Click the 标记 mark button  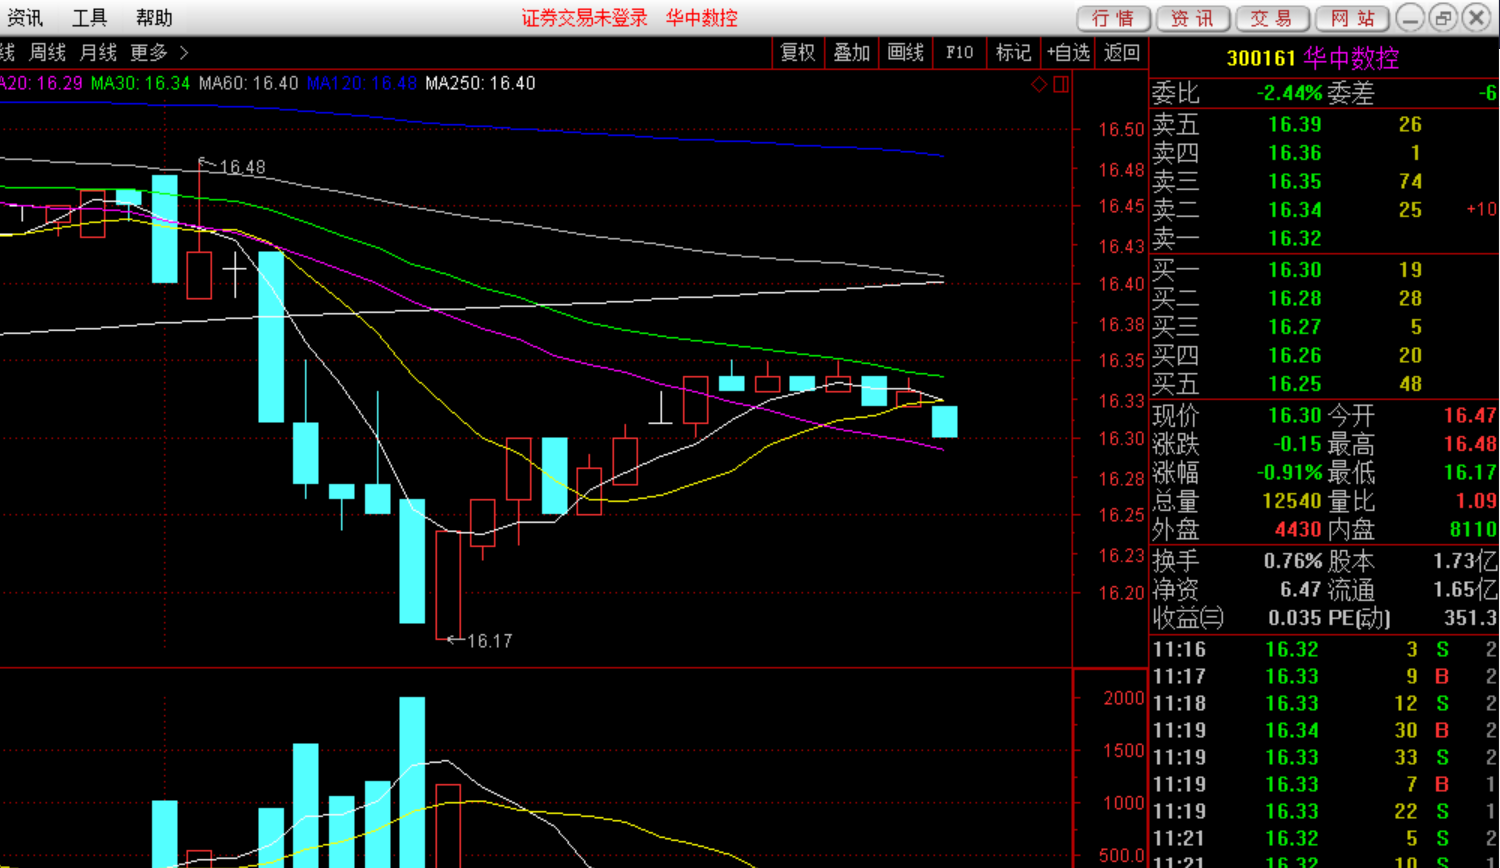(1014, 53)
